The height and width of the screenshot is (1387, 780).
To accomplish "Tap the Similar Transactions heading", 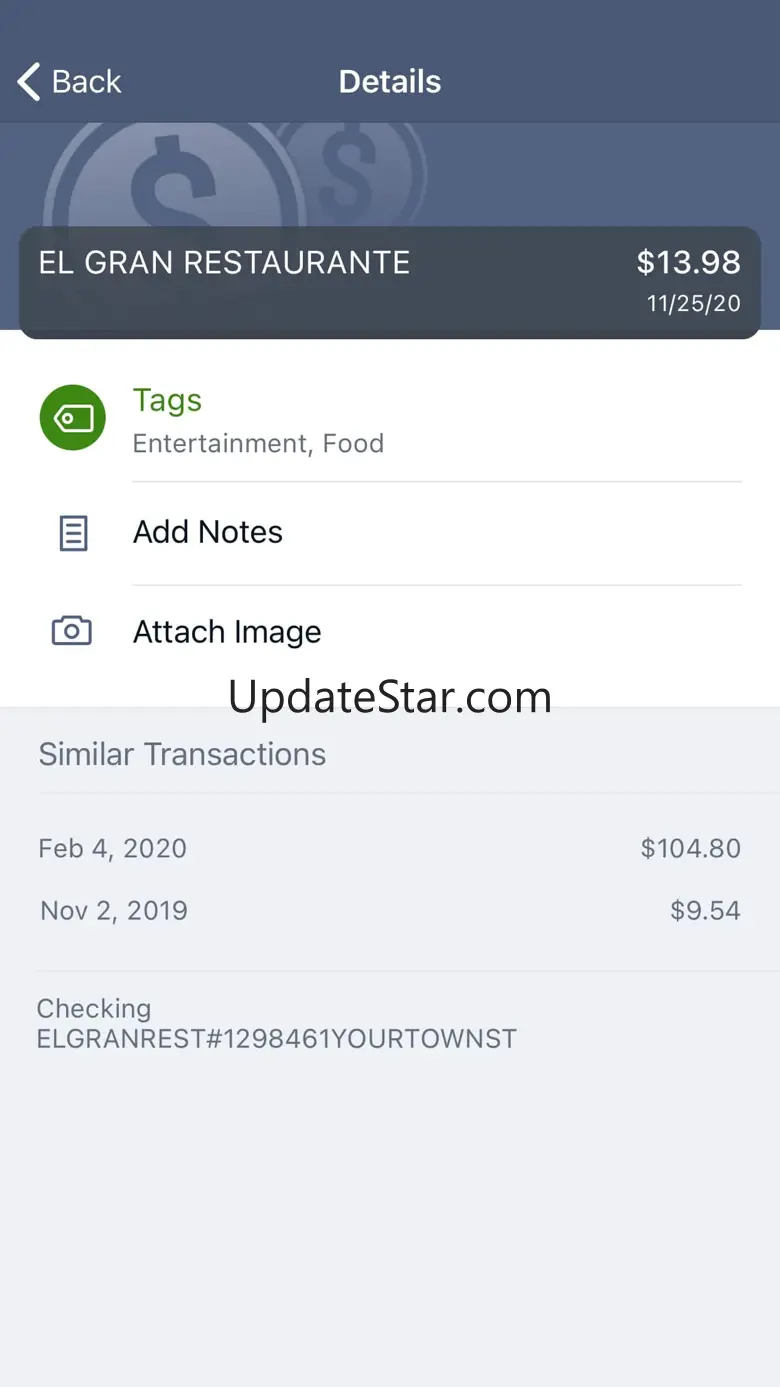I will (182, 754).
